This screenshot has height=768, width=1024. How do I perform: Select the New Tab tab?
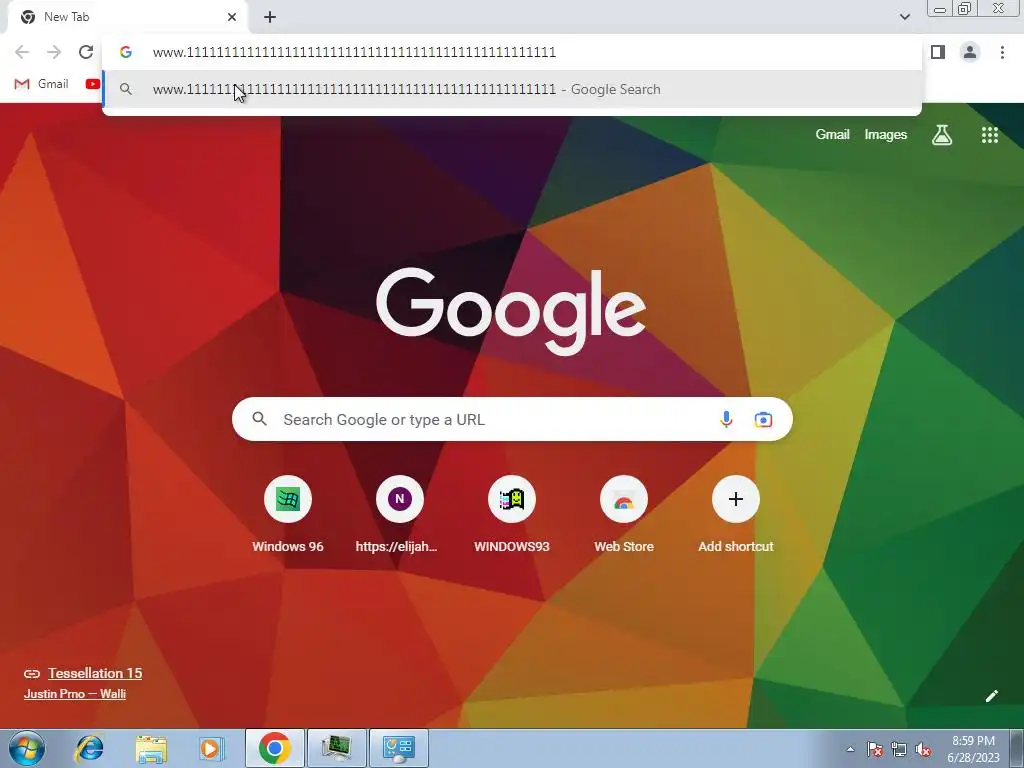127,17
